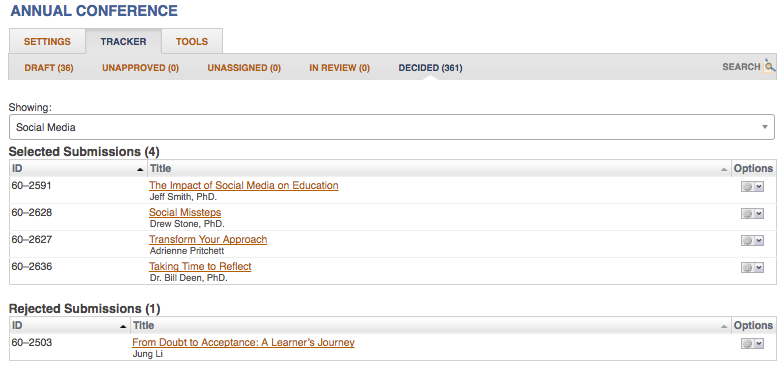This screenshot has height=366, width=781.
Task: Show In Review (0) submissions
Action: pos(339,68)
